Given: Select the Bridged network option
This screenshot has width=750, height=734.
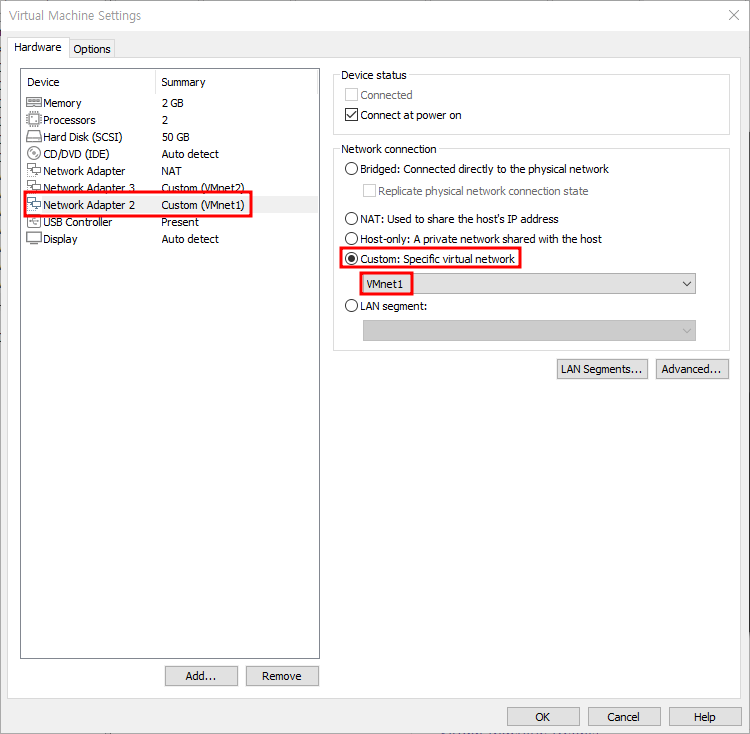Looking at the screenshot, I should (x=351, y=169).
